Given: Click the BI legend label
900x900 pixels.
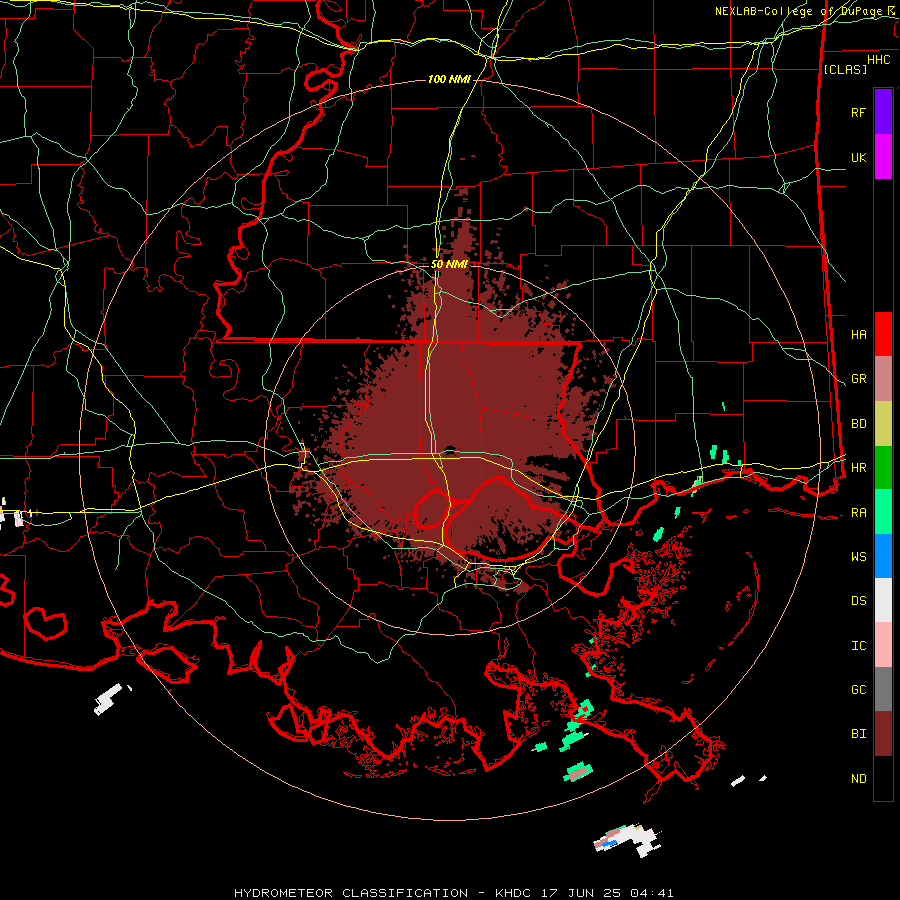Looking at the screenshot, I should click(859, 734).
